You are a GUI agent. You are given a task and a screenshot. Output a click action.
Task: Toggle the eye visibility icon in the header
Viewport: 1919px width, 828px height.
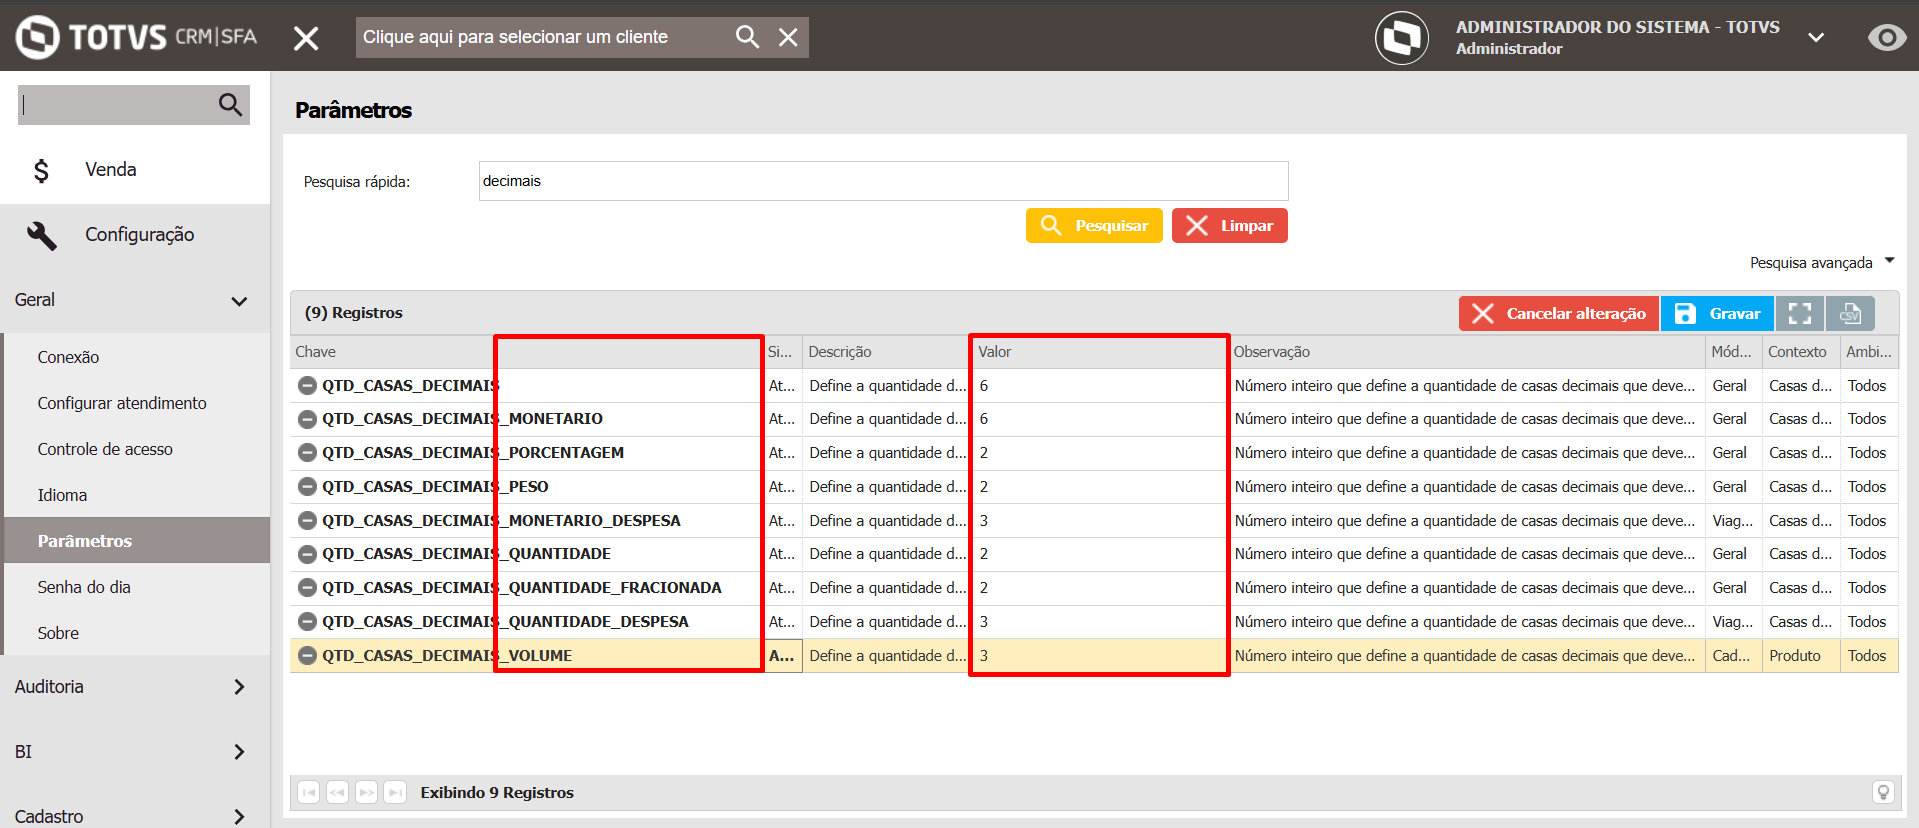[1887, 38]
